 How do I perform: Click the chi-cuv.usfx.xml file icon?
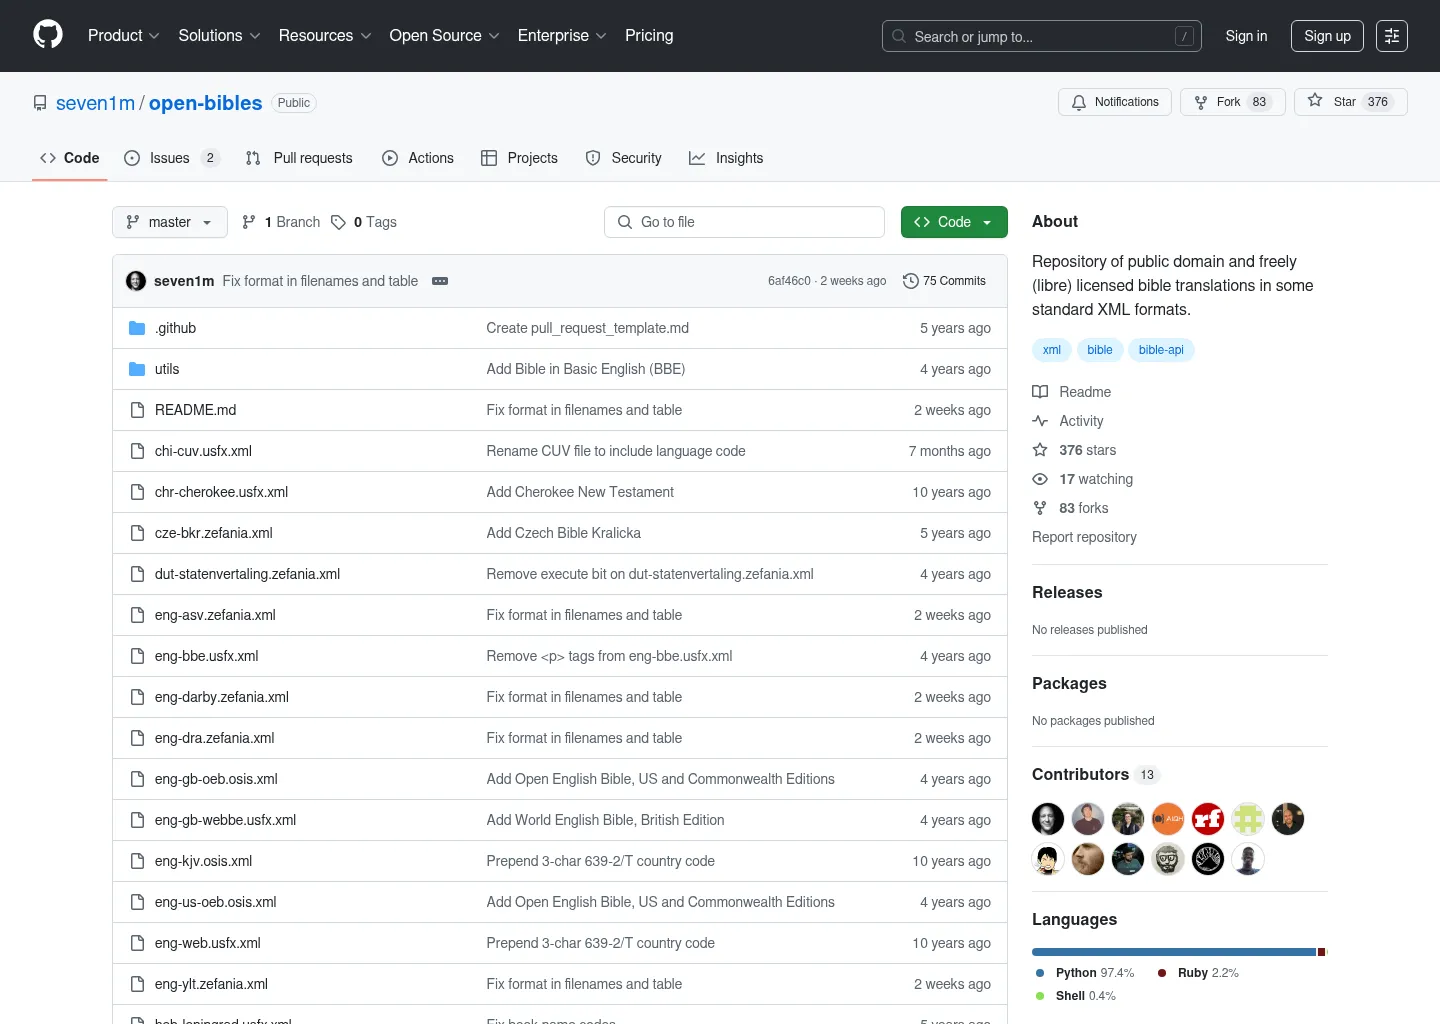pos(137,451)
